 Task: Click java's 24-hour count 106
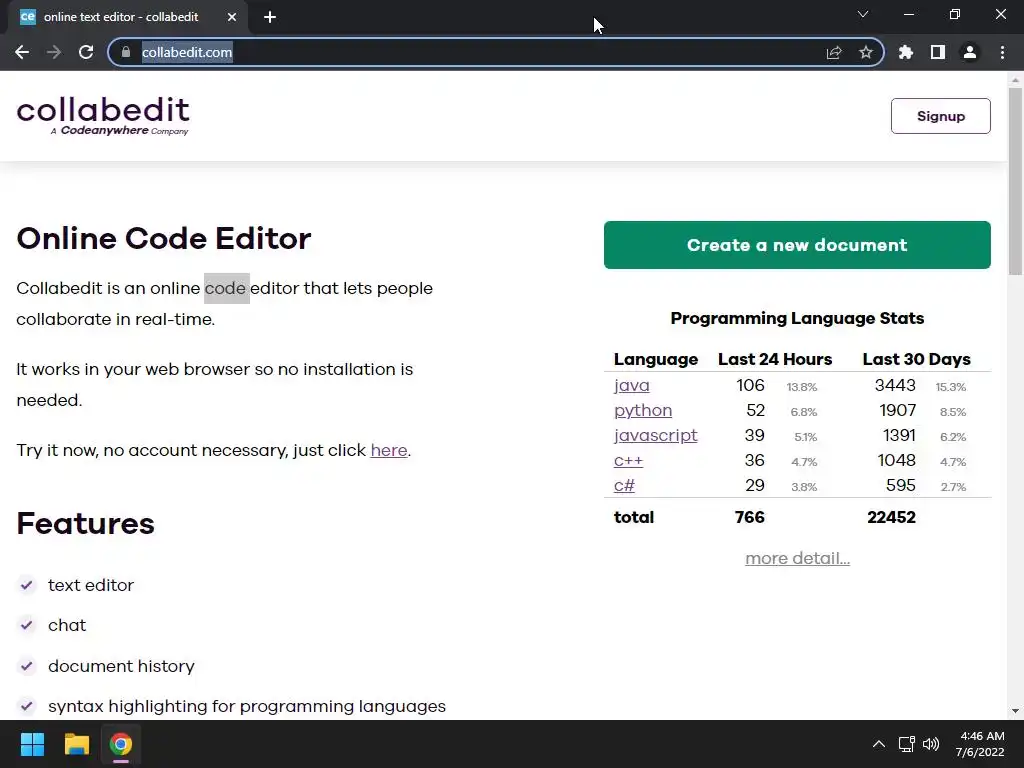pos(750,385)
